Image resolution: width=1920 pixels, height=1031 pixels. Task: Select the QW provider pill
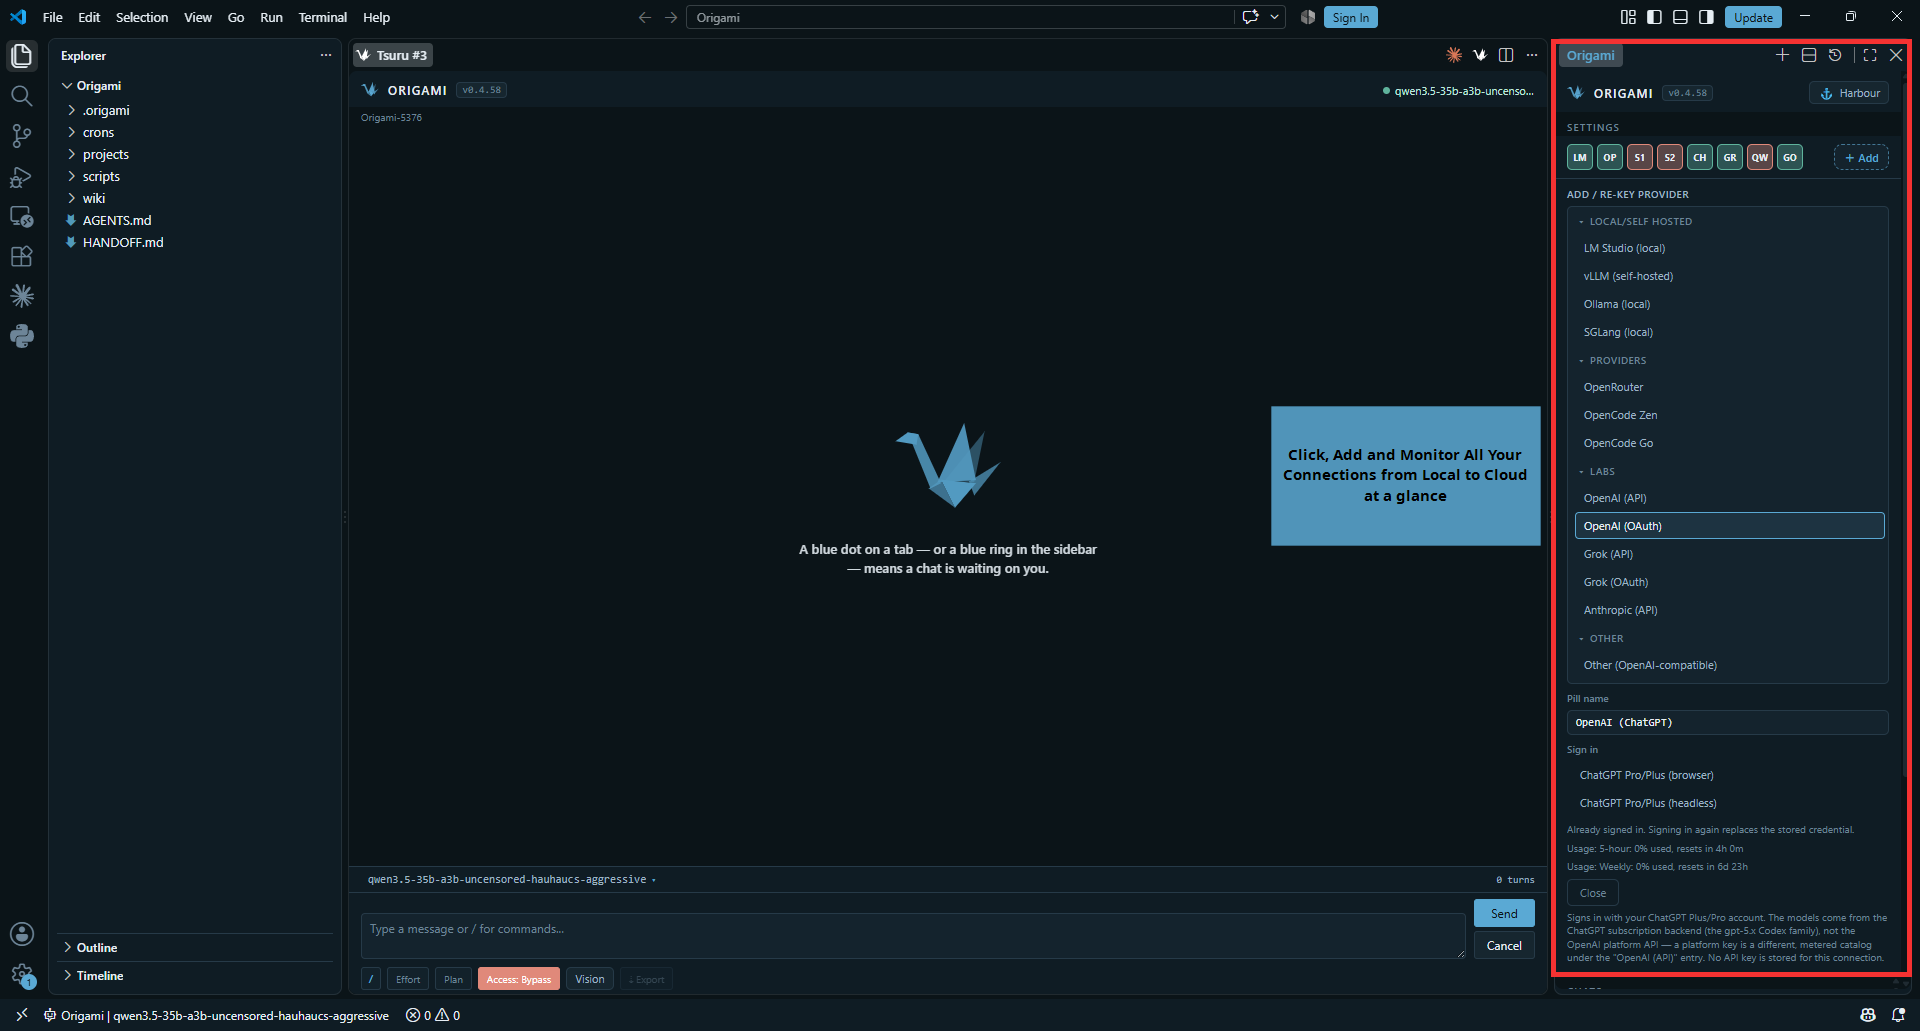(x=1760, y=157)
